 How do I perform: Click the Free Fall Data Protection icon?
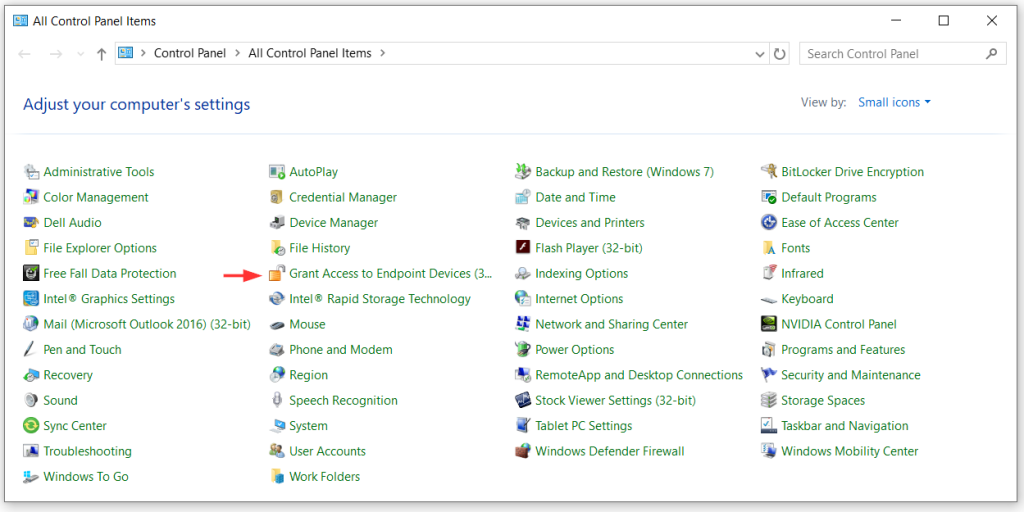[x=31, y=274]
